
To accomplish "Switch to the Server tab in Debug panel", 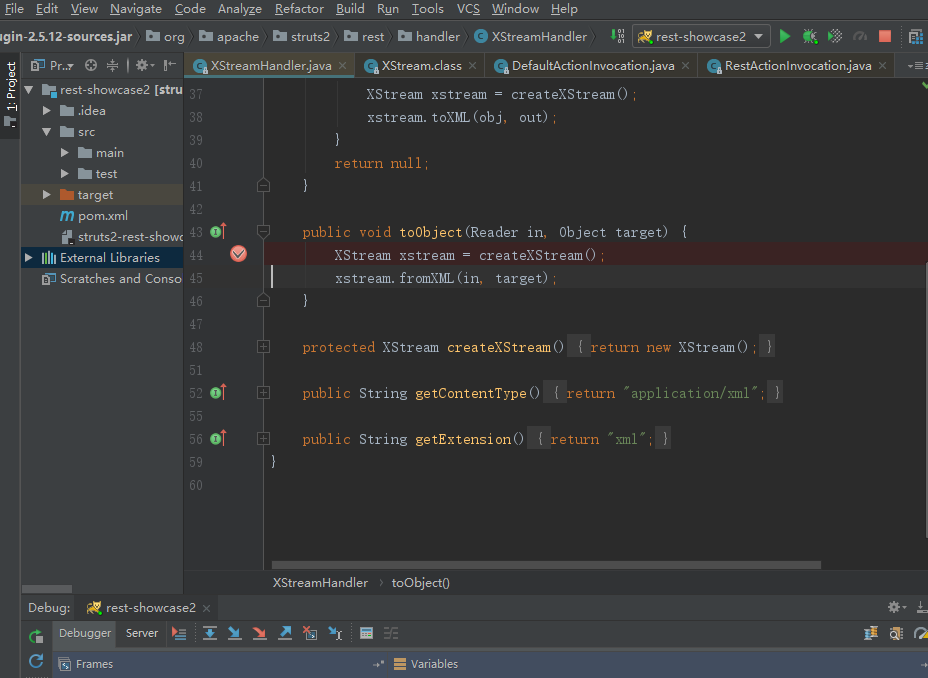I will [142, 633].
